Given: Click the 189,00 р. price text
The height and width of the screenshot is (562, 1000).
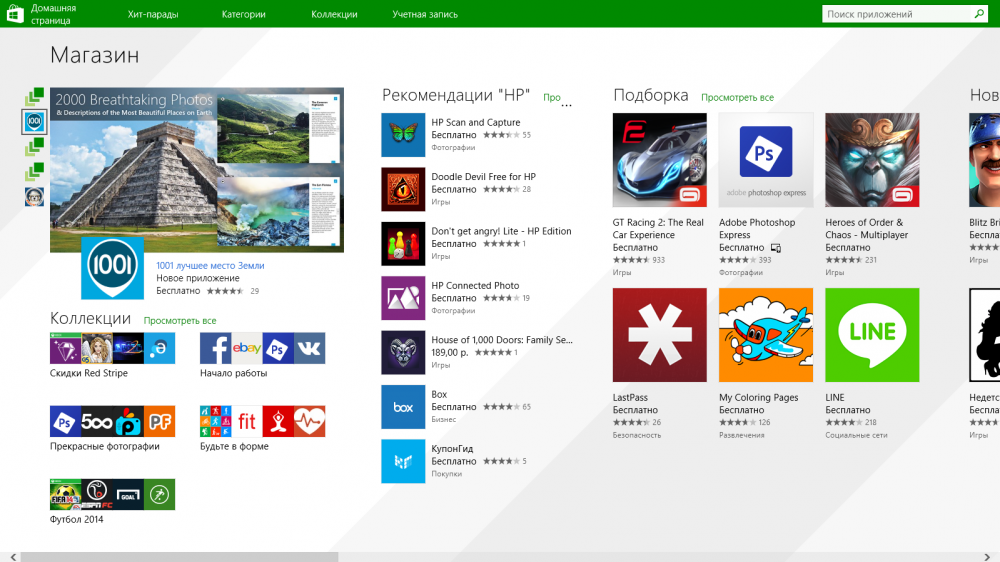Looking at the screenshot, I should pyautogui.click(x=450, y=352).
